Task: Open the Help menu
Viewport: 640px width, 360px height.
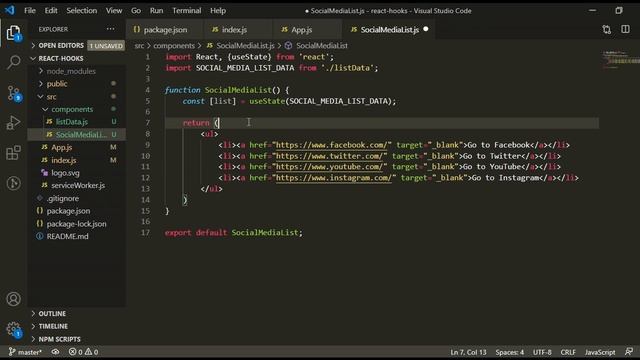Action: pyautogui.click(x=218, y=11)
